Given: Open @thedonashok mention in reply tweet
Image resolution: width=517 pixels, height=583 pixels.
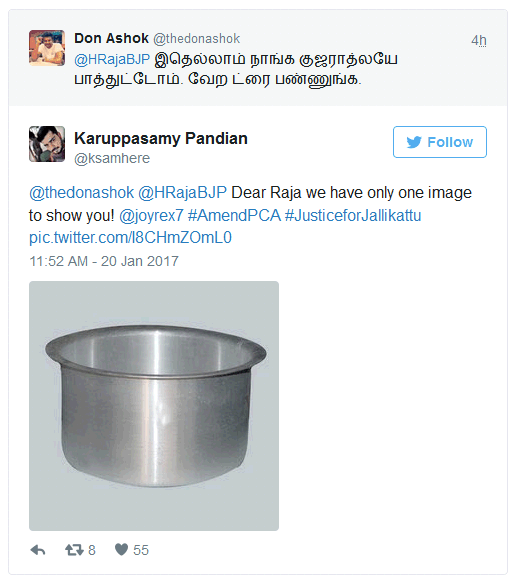Looking at the screenshot, I should [81, 193].
